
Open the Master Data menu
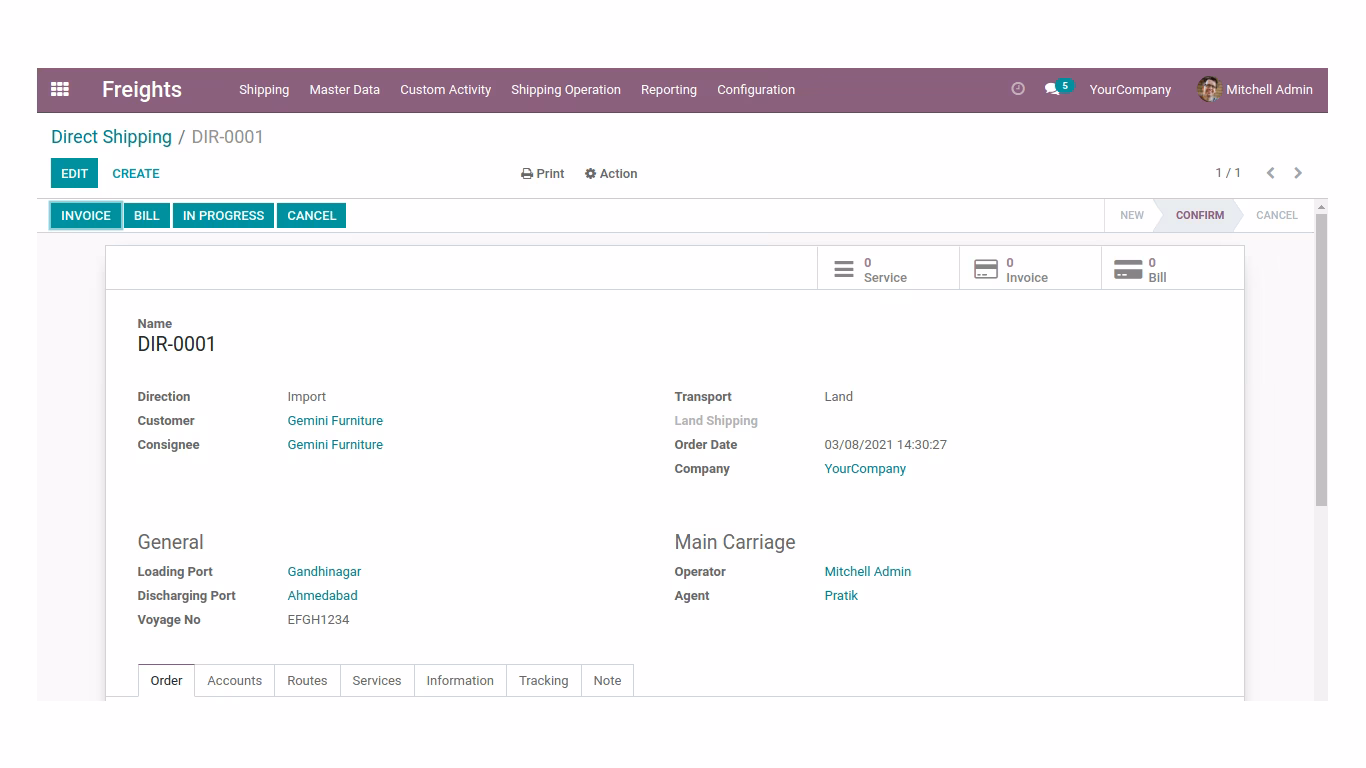tap(344, 89)
